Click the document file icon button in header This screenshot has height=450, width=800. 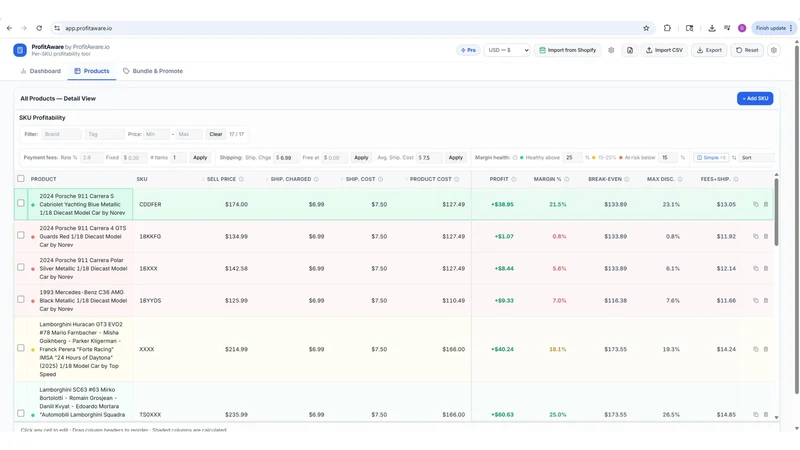tap(630, 50)
